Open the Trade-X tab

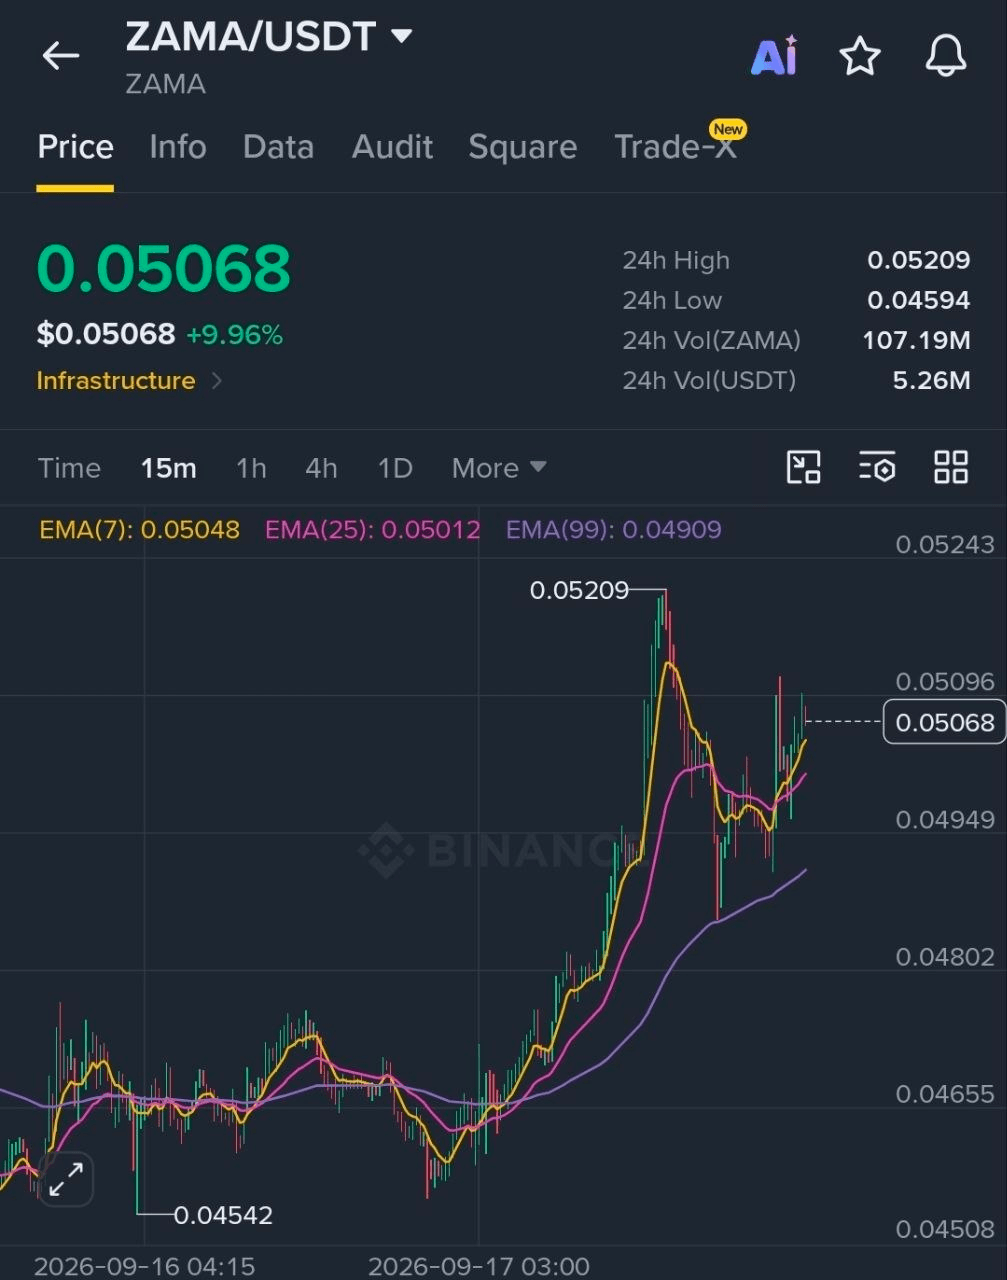tap(675, 147)
